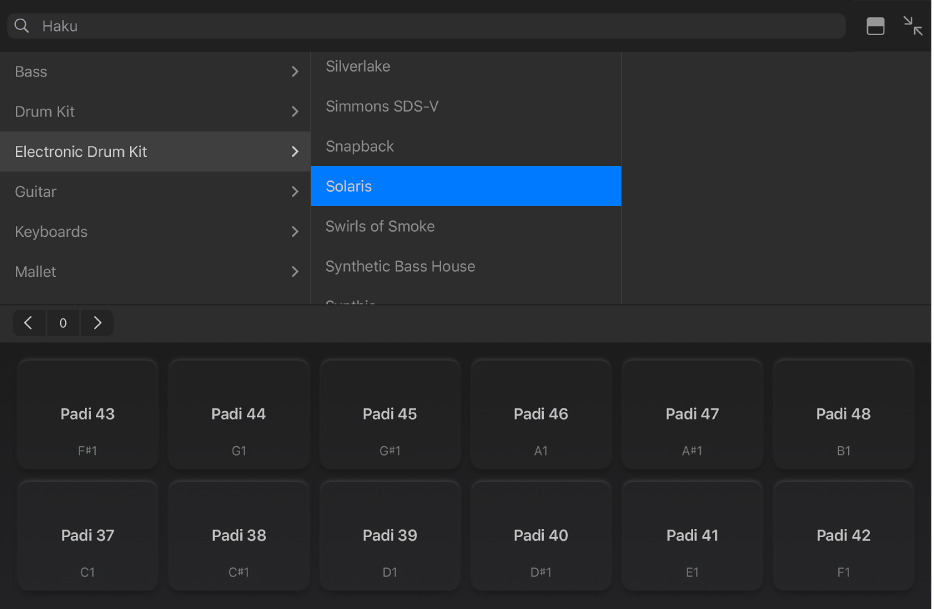Click the collapse arrows icon

[912, 26]
